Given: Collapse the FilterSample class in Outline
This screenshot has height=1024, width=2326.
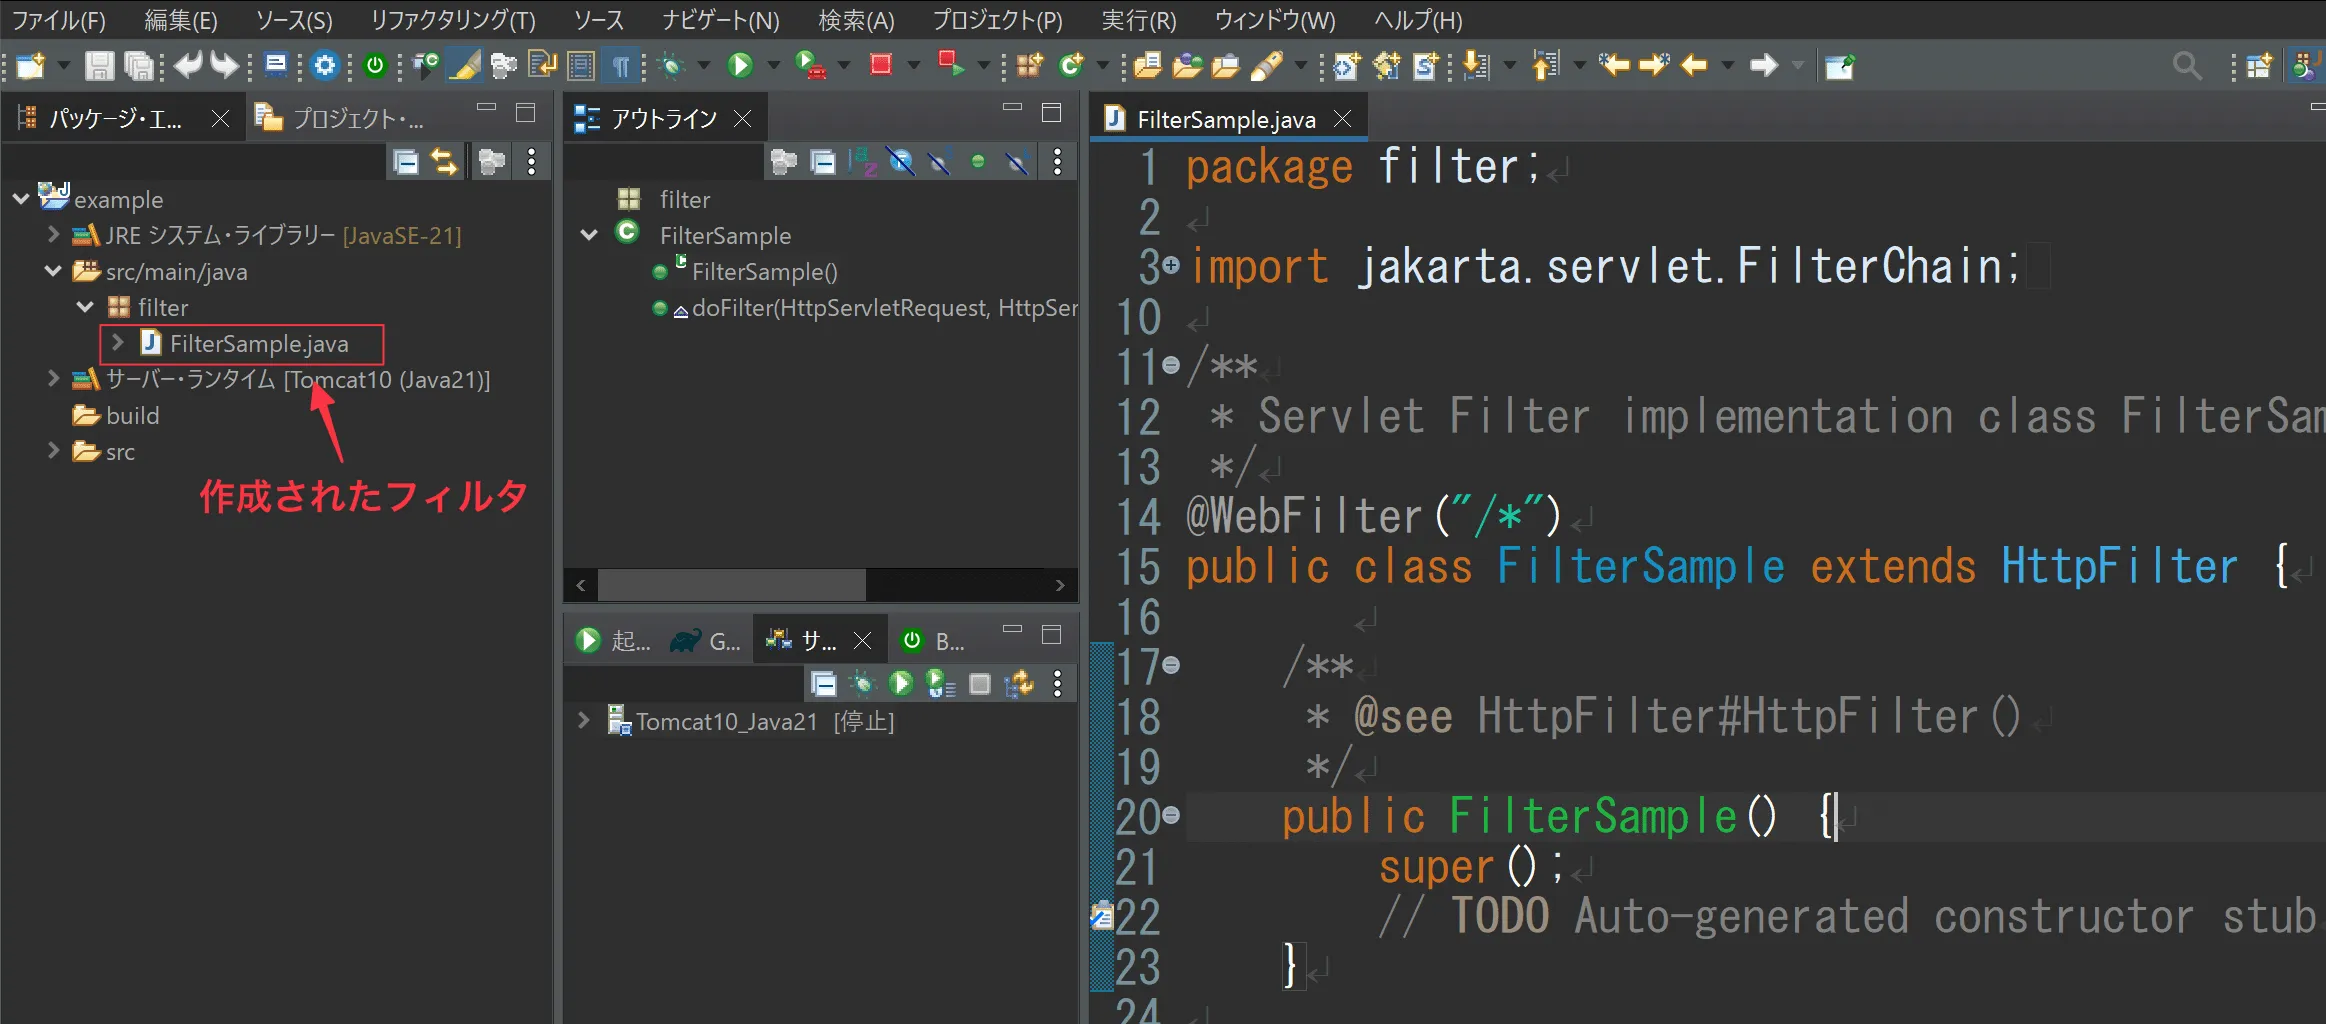Looking at the screenshot, I should click(x=589, y=235).
